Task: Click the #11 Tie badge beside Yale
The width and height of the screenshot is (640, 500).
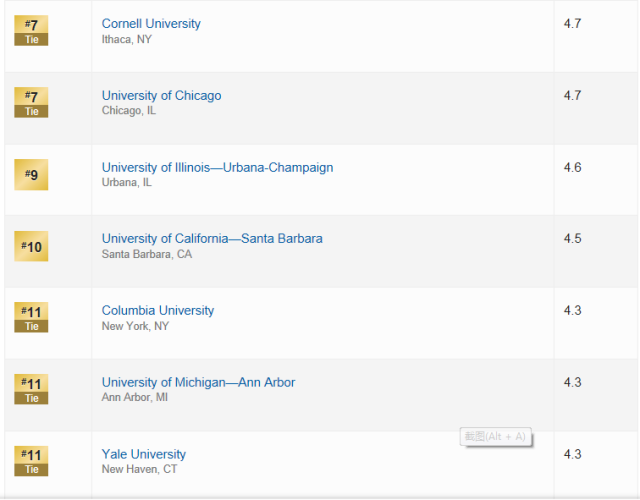Action: 31,461
